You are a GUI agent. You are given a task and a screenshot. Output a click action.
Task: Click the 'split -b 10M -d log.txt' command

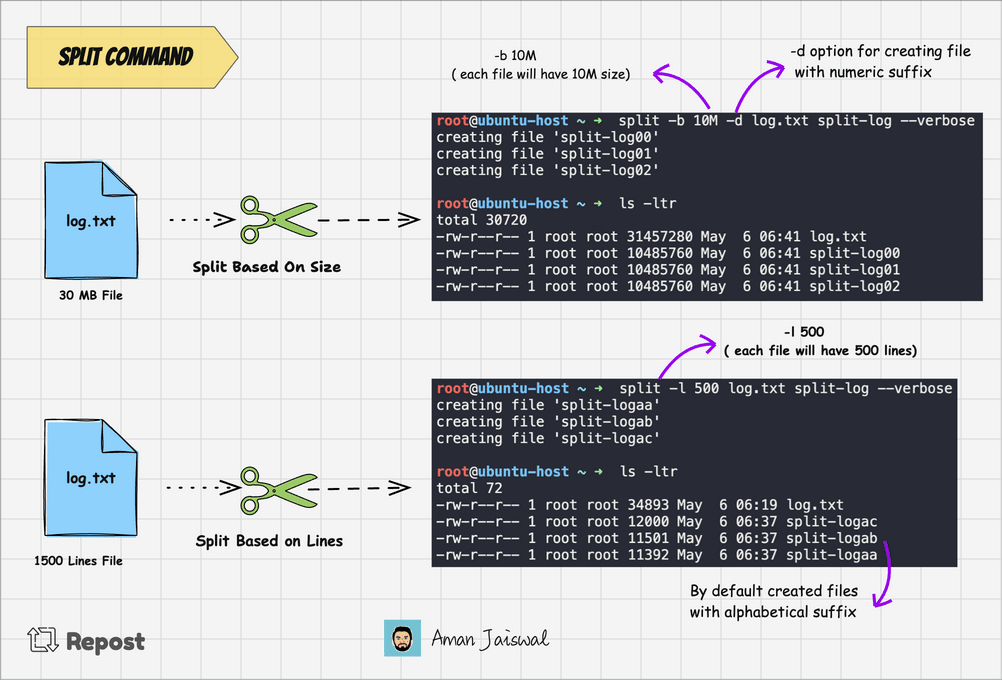tap(796, 121)
